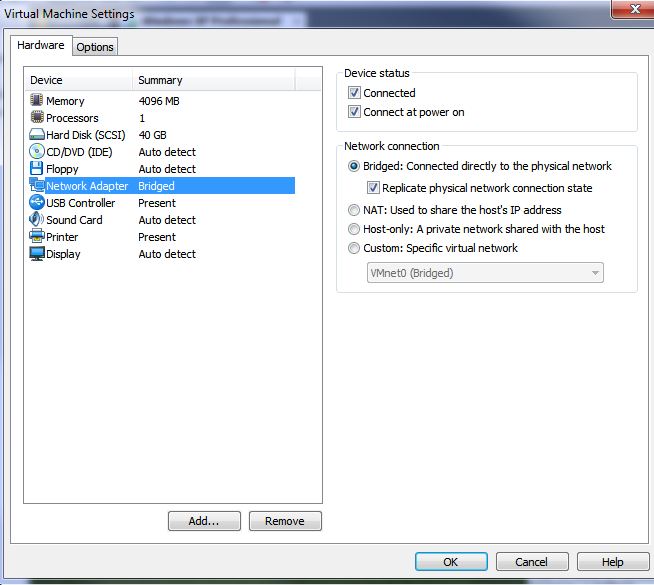
Task: Click Auto detect in Display row
Action: (167, 254)
